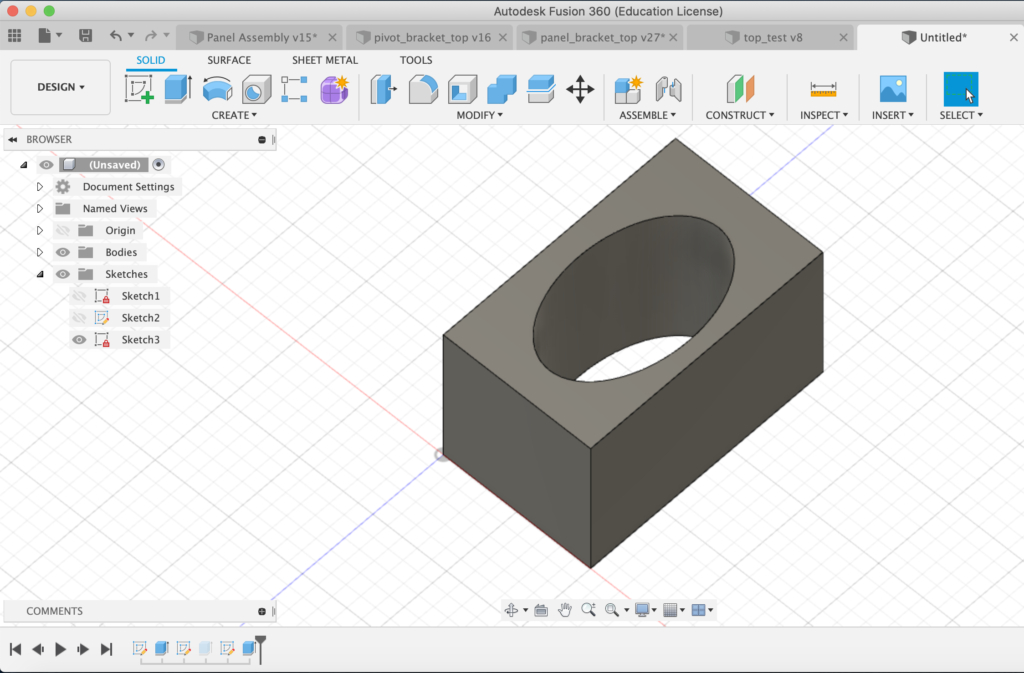Viewport: 1024px width, 673px height.
Task: Select the Pan hand tool
Action: (x=565, y=610)
